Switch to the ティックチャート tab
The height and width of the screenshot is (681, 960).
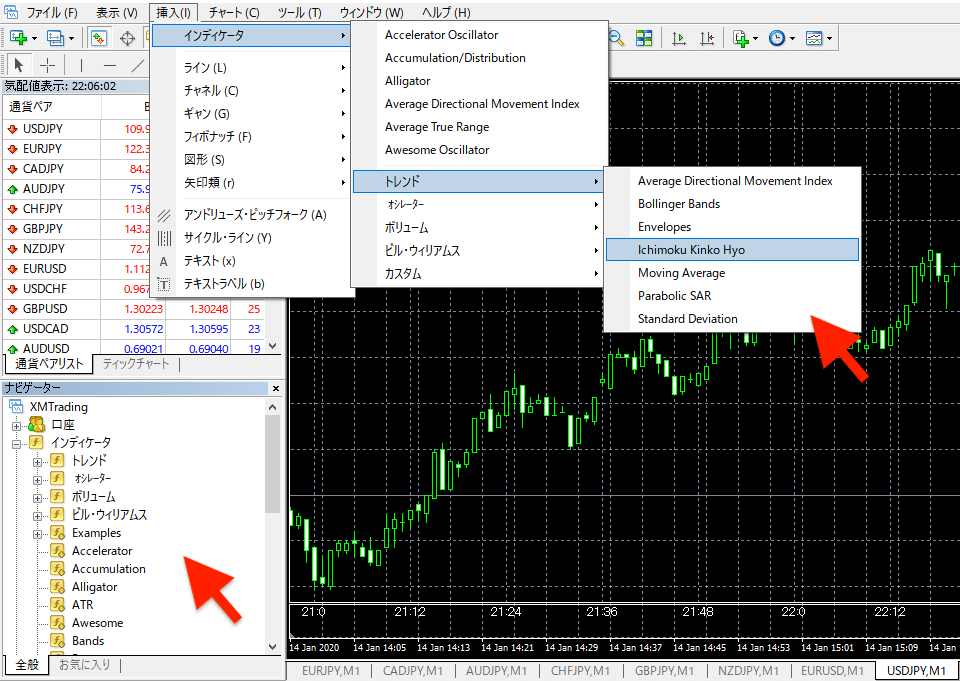[x=136, y=364]
